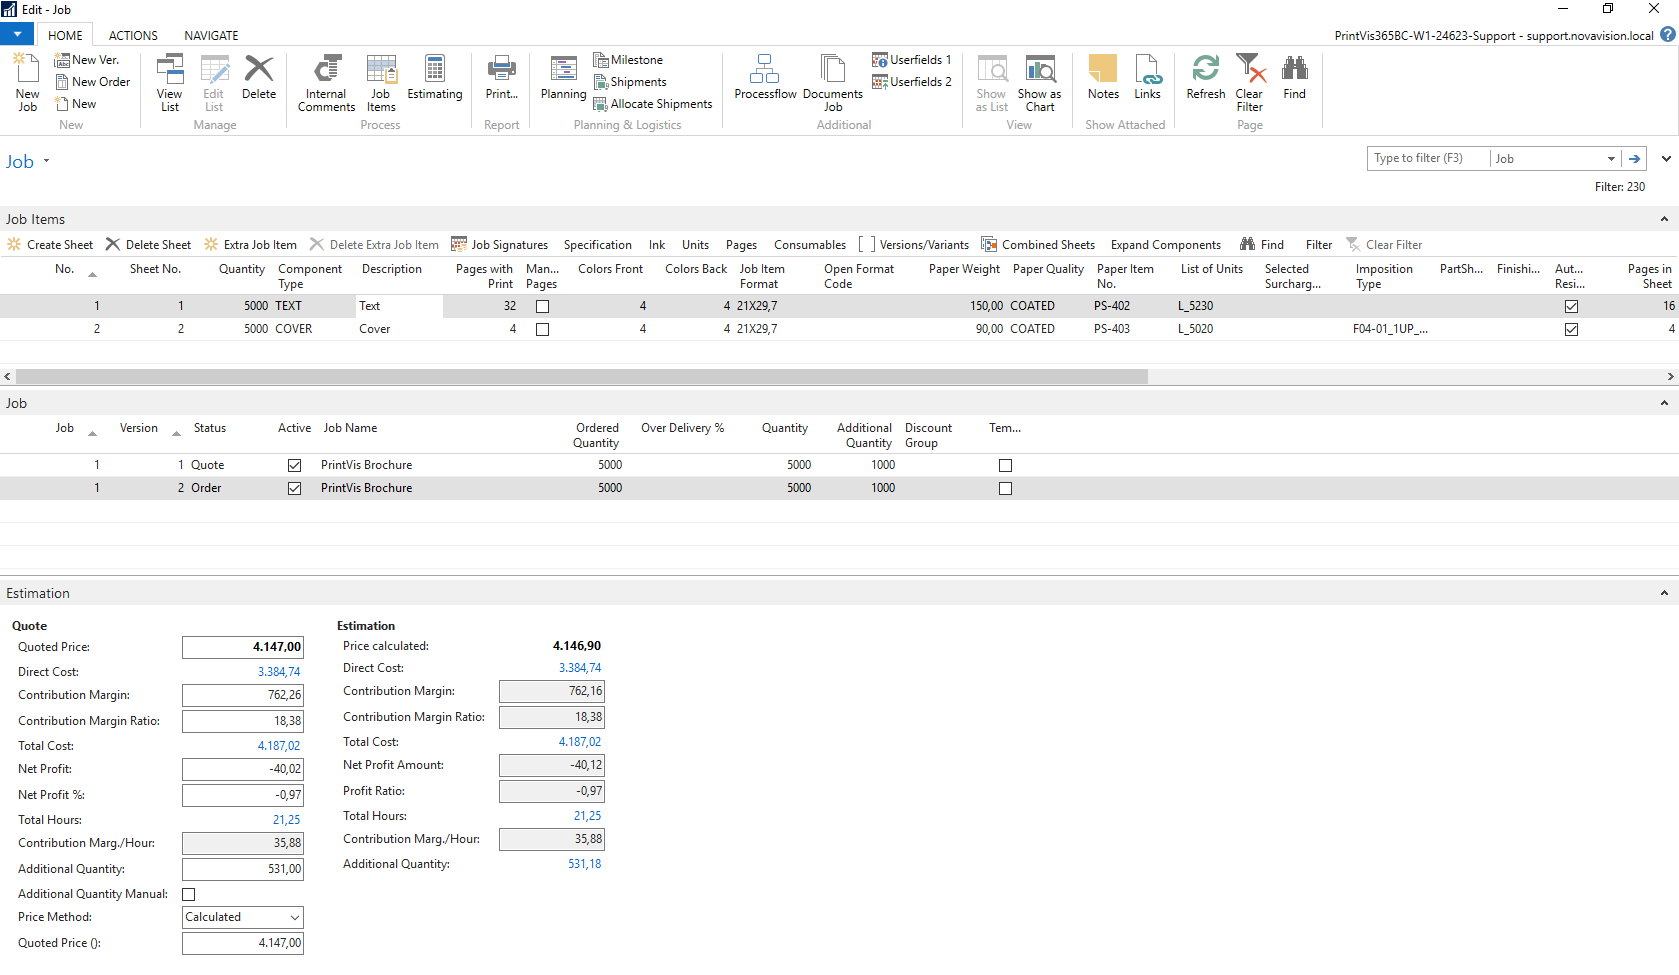Open Links attachment

click(x=1147, y=78)
